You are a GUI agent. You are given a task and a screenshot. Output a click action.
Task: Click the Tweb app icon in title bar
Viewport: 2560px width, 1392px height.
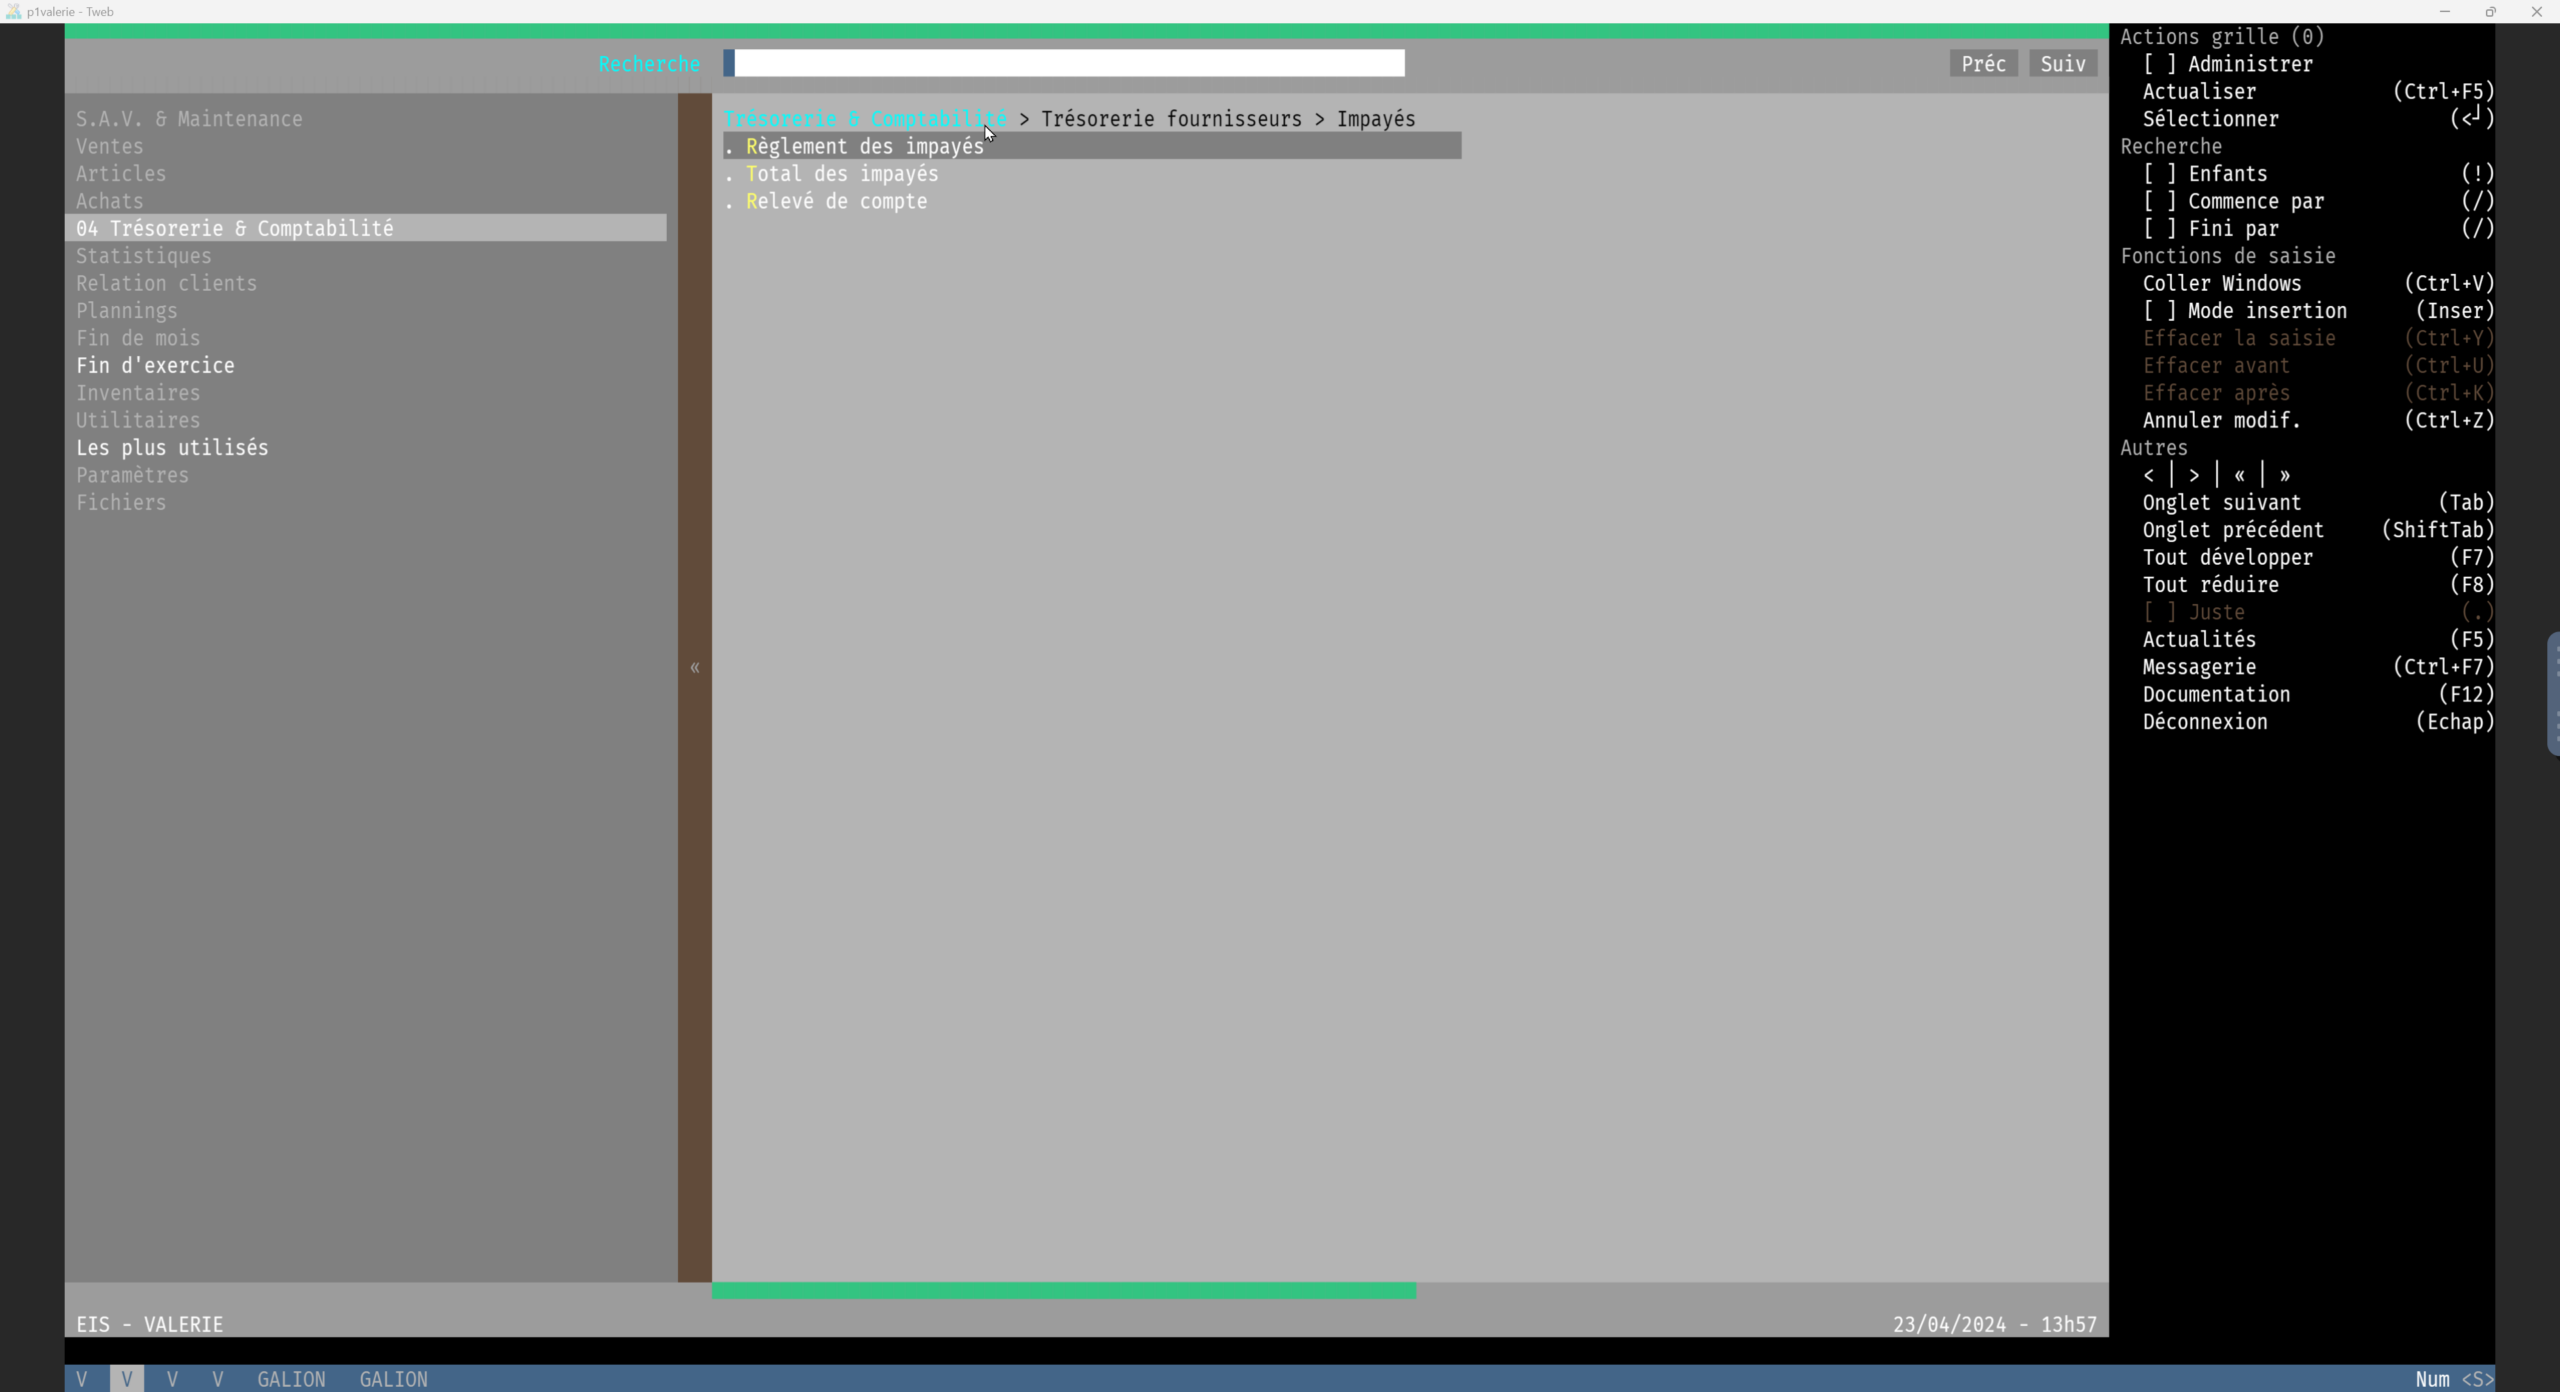(13, 11)
